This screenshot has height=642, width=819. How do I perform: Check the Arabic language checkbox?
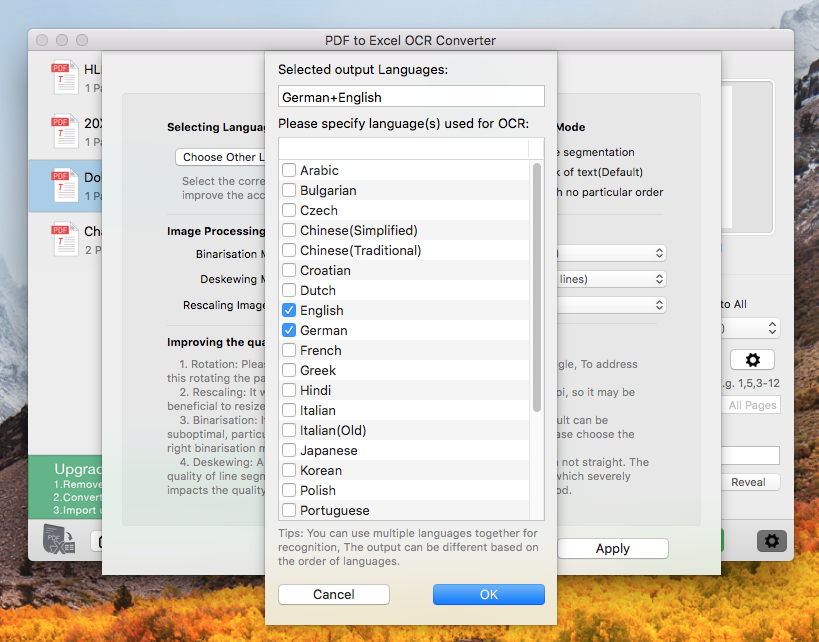pos(289,170)
